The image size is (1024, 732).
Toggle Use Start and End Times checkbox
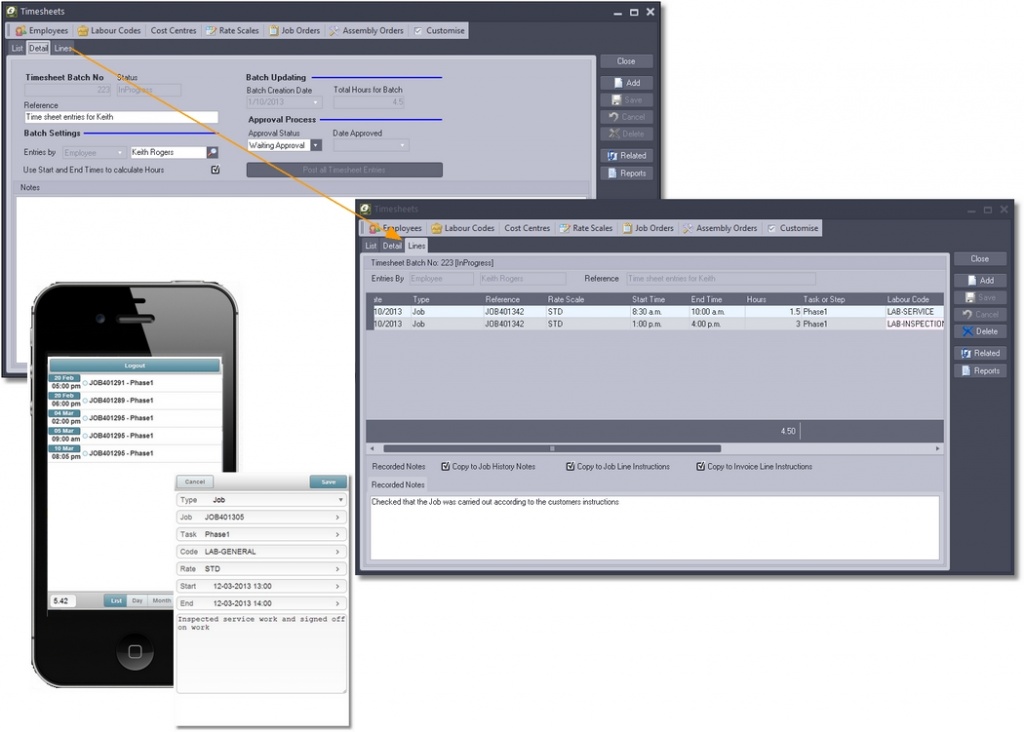(215, 170)
